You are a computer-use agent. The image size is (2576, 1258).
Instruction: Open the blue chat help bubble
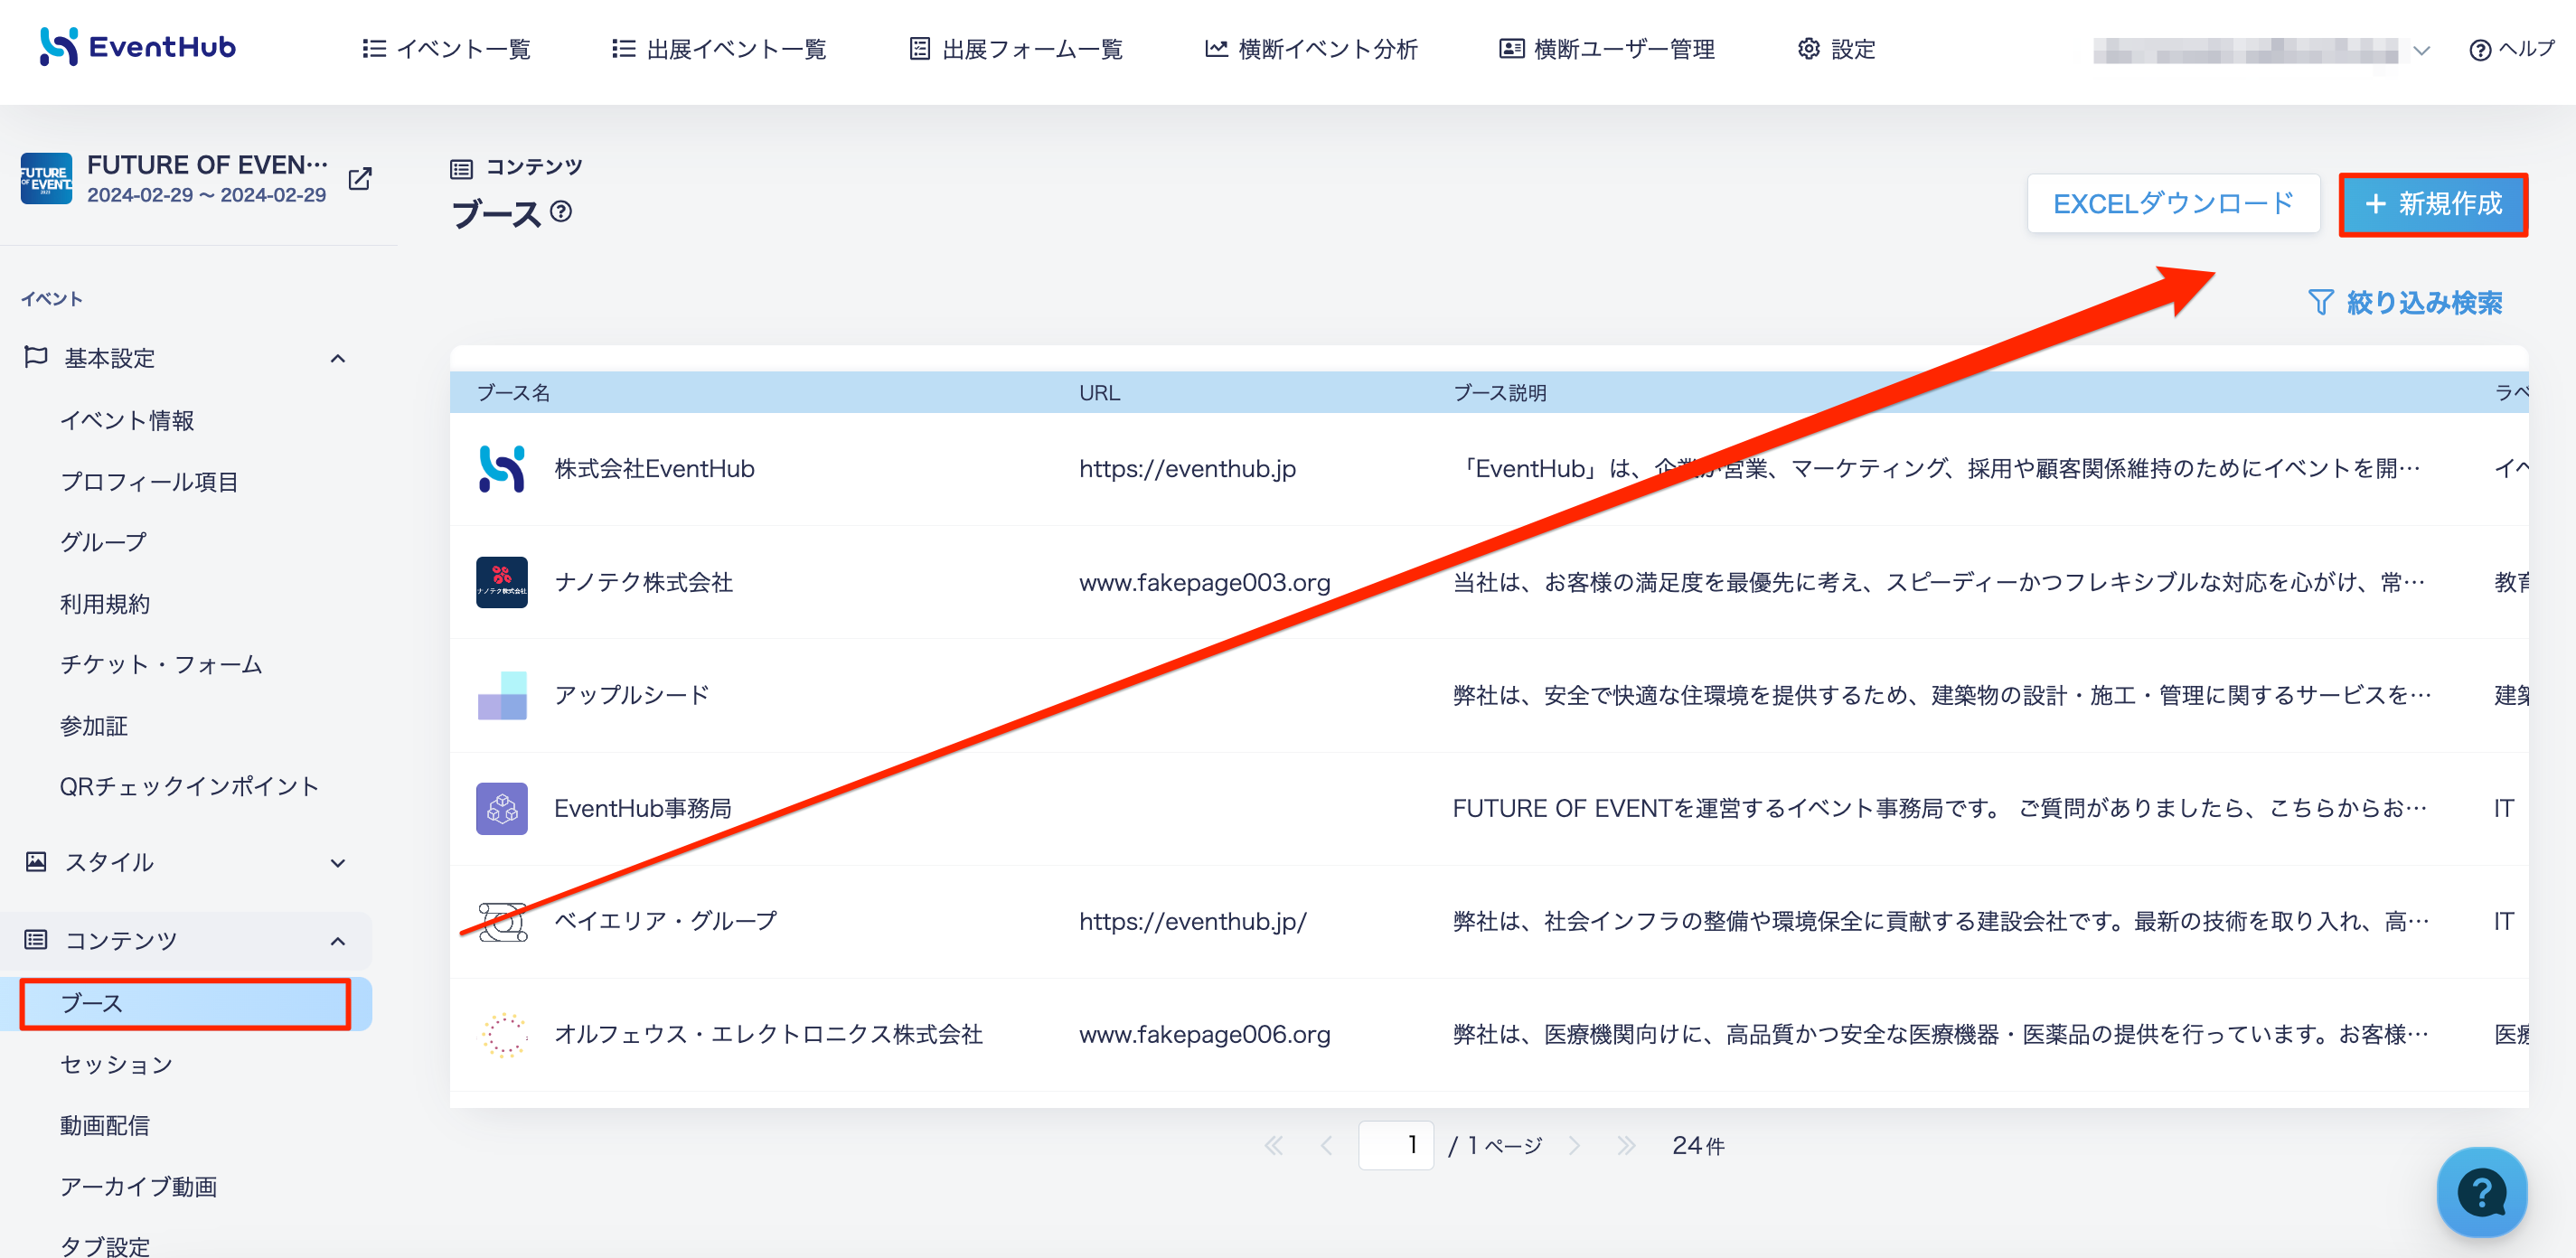2482,1192
